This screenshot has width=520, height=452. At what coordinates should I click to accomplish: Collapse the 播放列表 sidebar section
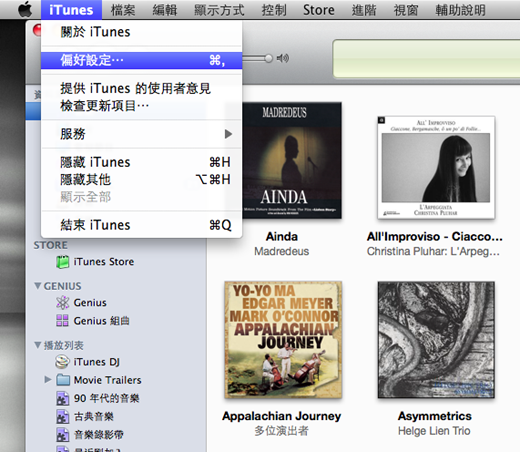pyautogui.click(x=38, y=345)
